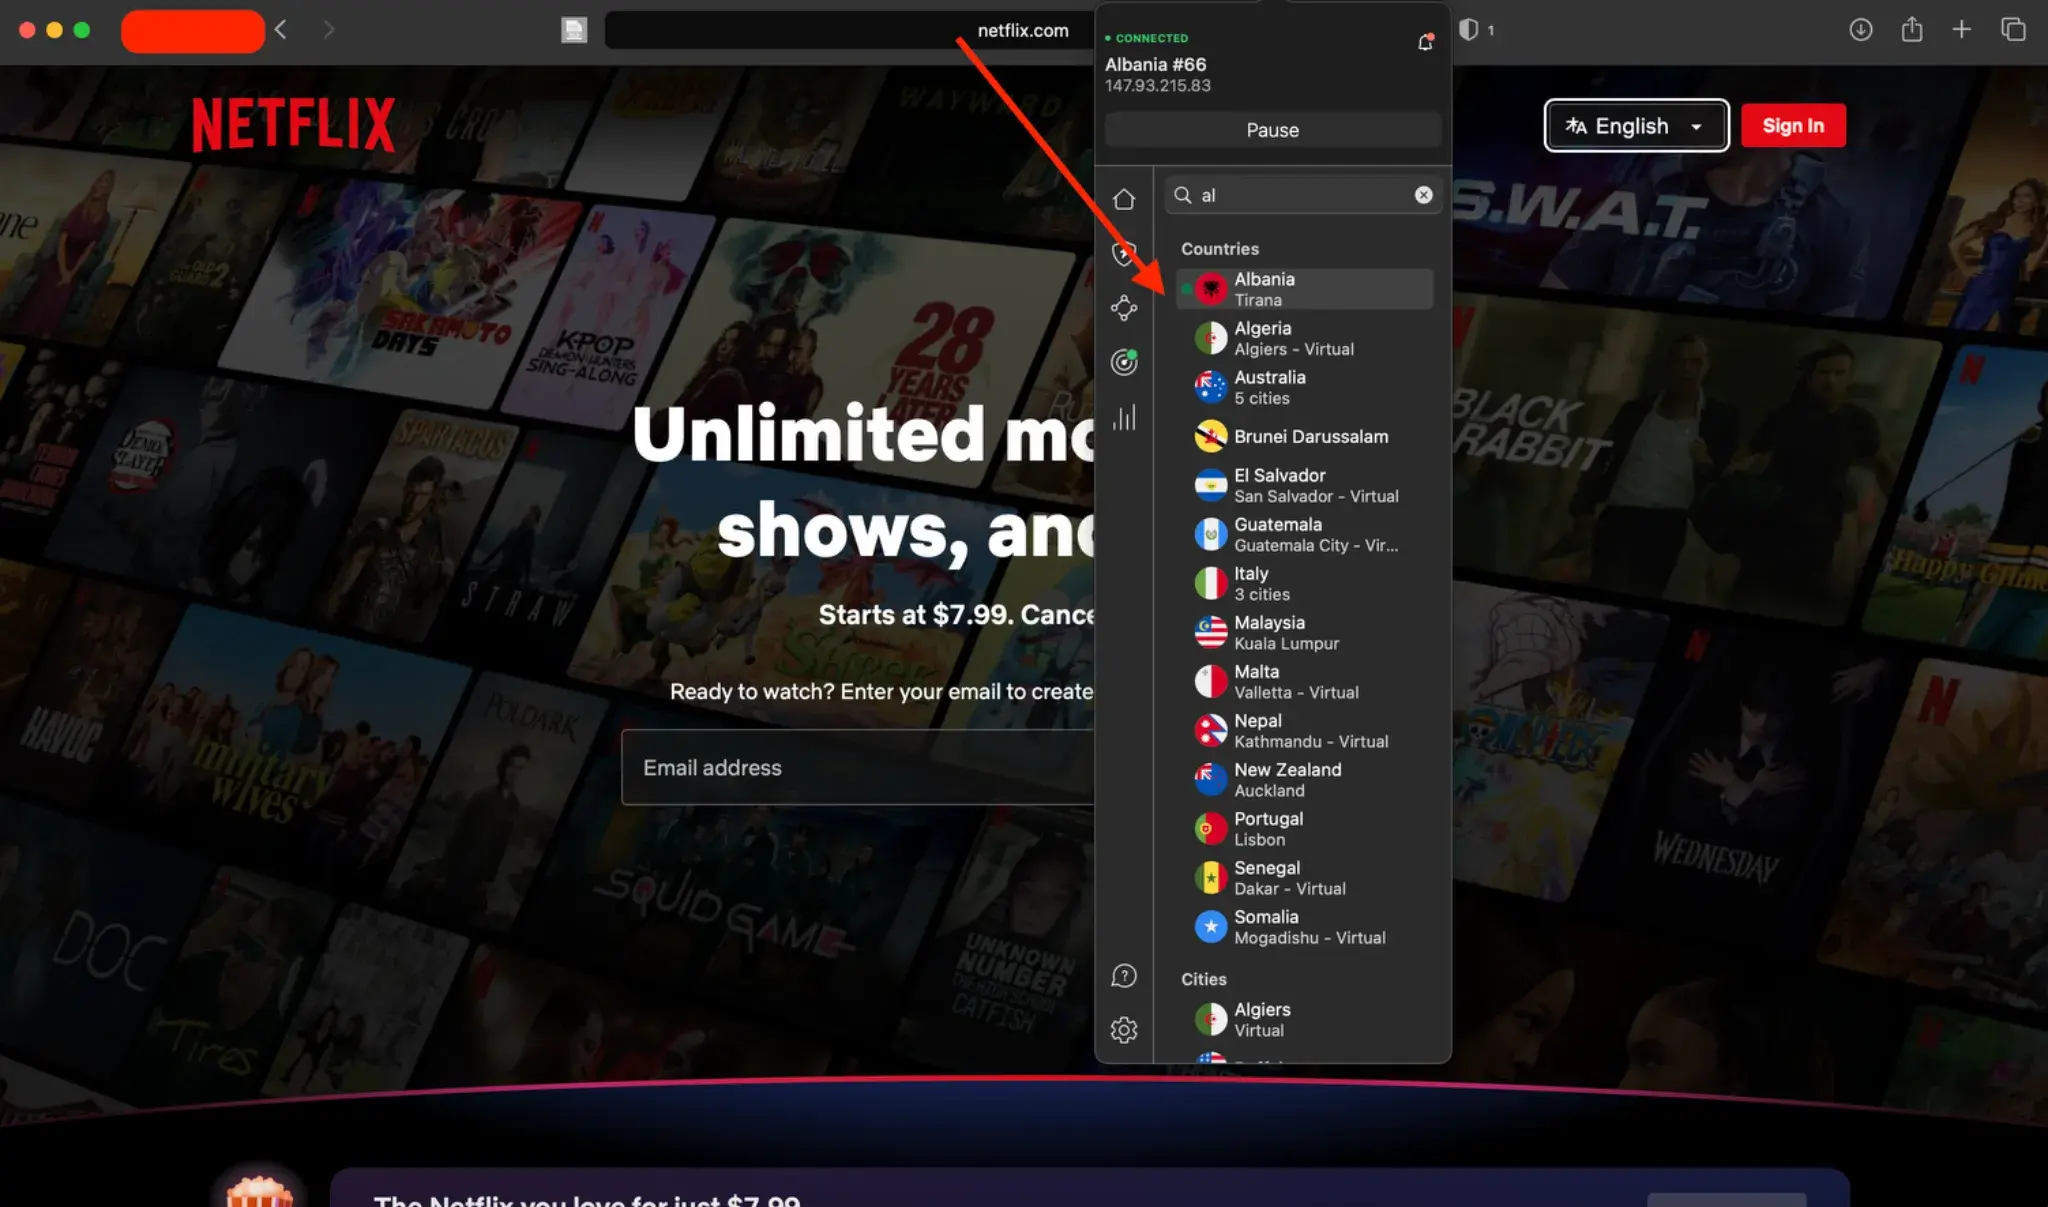Image resolution: width=2048 pixels, height=1207 pixels.
Task: Click the notification bell in VPN panel
Action: click(x=1425, y=42)
